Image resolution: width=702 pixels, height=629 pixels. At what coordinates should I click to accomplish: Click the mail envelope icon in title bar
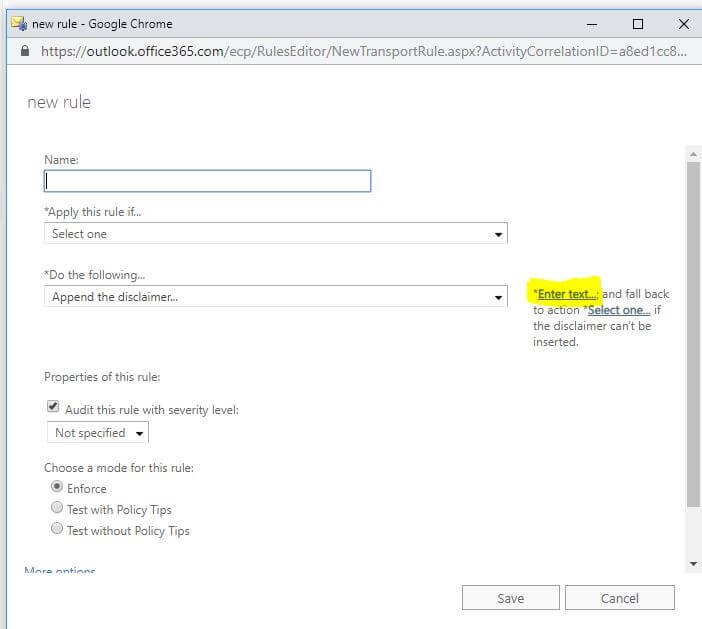coord(17,23)
